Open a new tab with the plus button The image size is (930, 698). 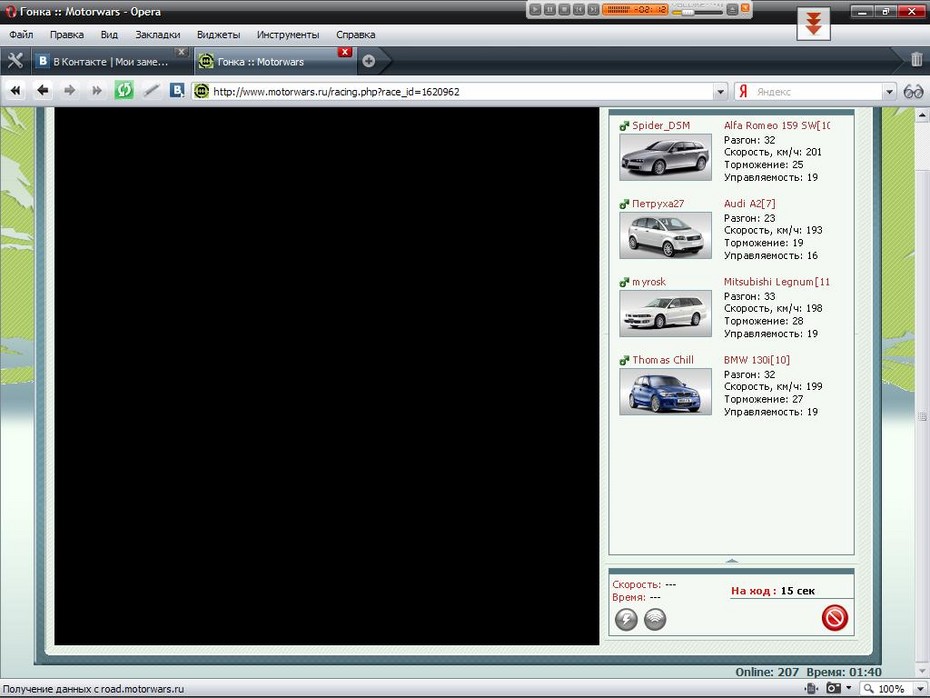pos(368,61)
